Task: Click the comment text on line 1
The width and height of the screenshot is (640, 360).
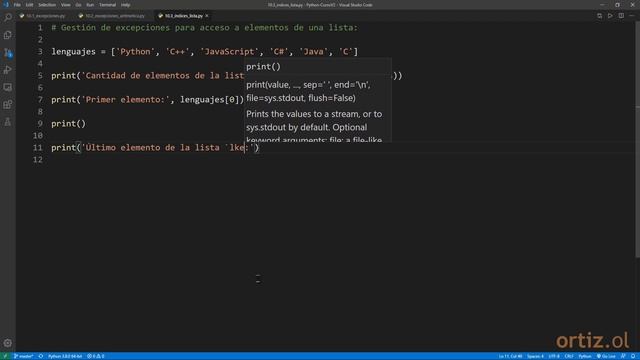Action: click(x=204, y=28)
